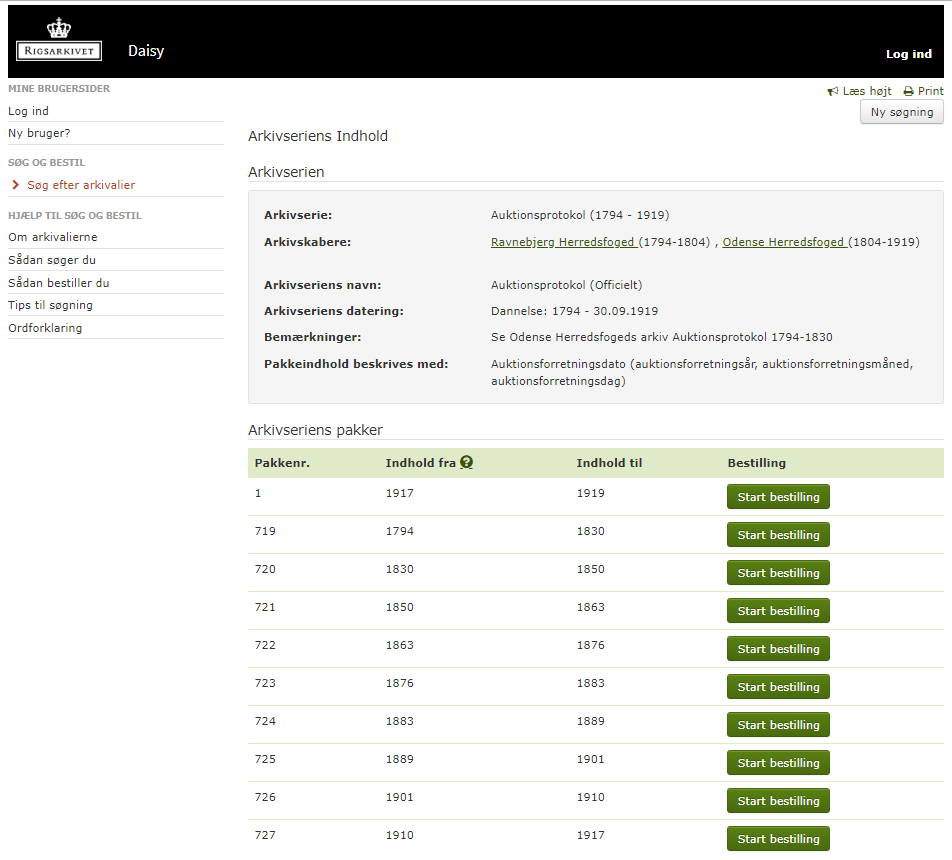Open the Ny bruger? sidebar link

(x=39, y=133)
